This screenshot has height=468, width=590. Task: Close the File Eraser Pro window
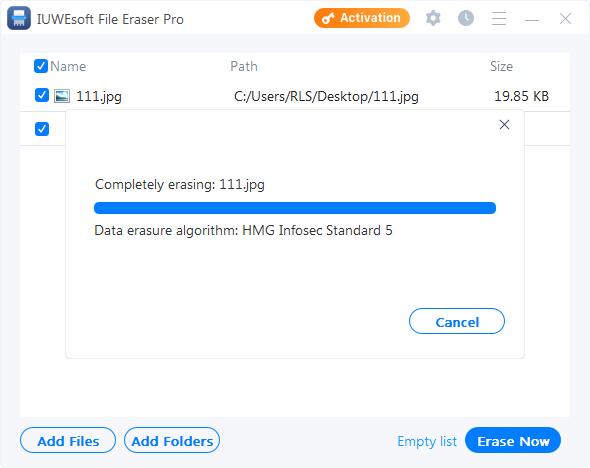[x=565, y=18]
